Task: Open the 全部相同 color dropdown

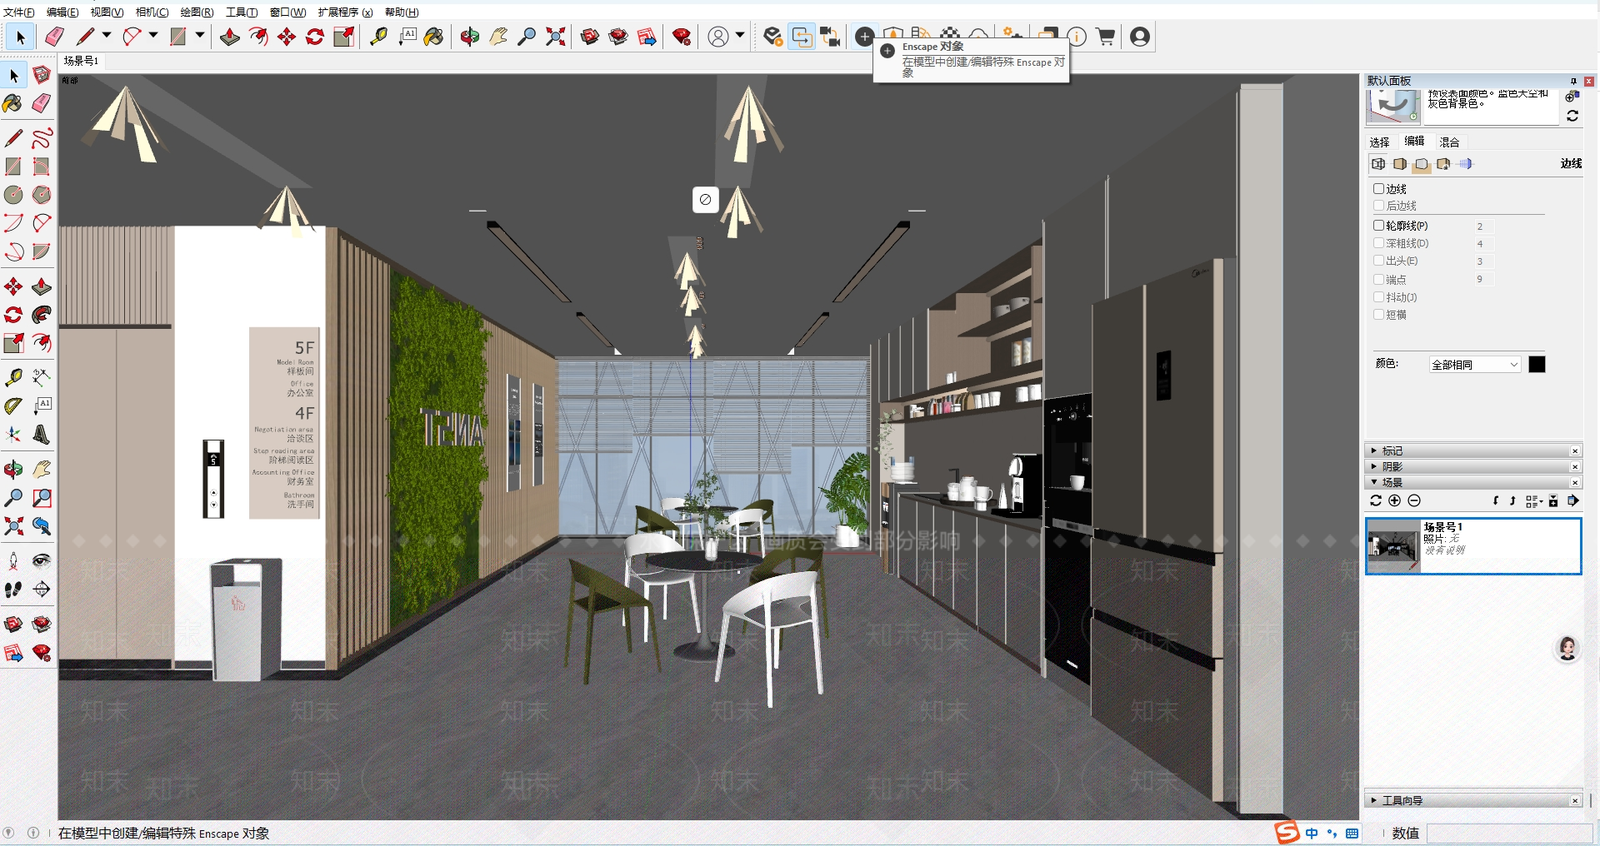Action: pos(1475,365)
